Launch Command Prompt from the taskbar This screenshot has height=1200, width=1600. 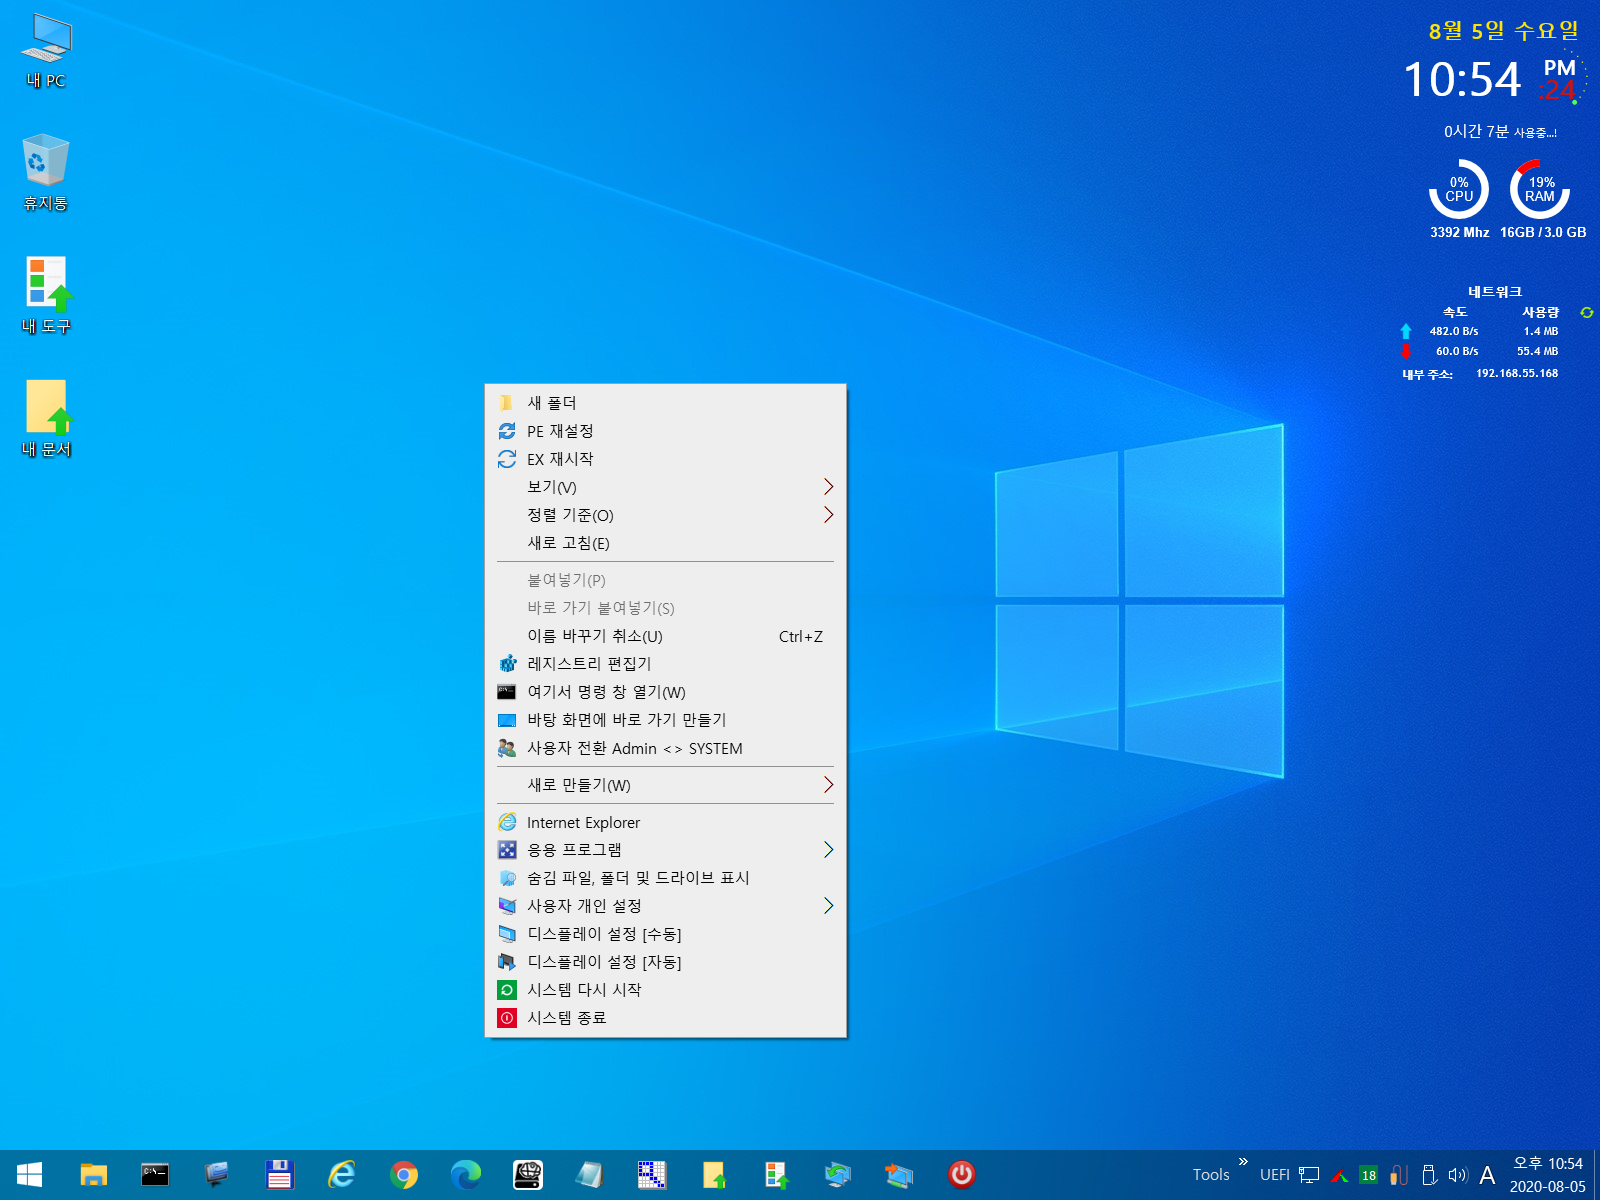[155, 1175]
